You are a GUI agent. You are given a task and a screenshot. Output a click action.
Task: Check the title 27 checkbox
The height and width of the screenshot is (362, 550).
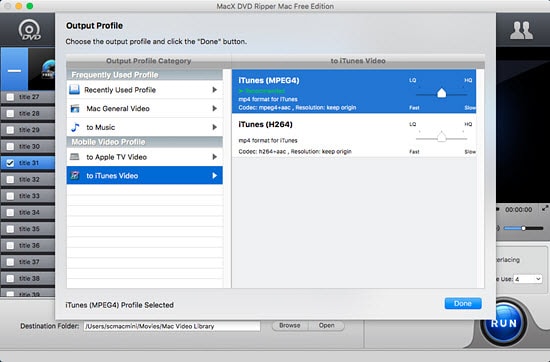(x=11, y=97)
